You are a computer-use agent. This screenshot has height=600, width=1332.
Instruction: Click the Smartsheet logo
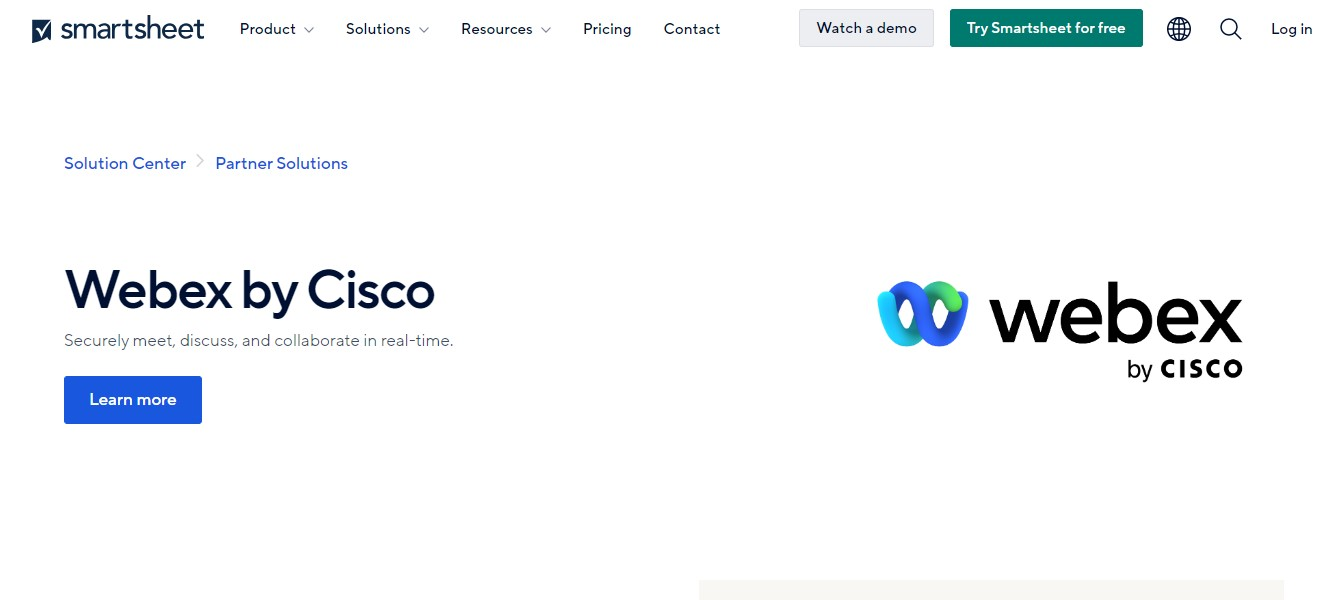118,29
